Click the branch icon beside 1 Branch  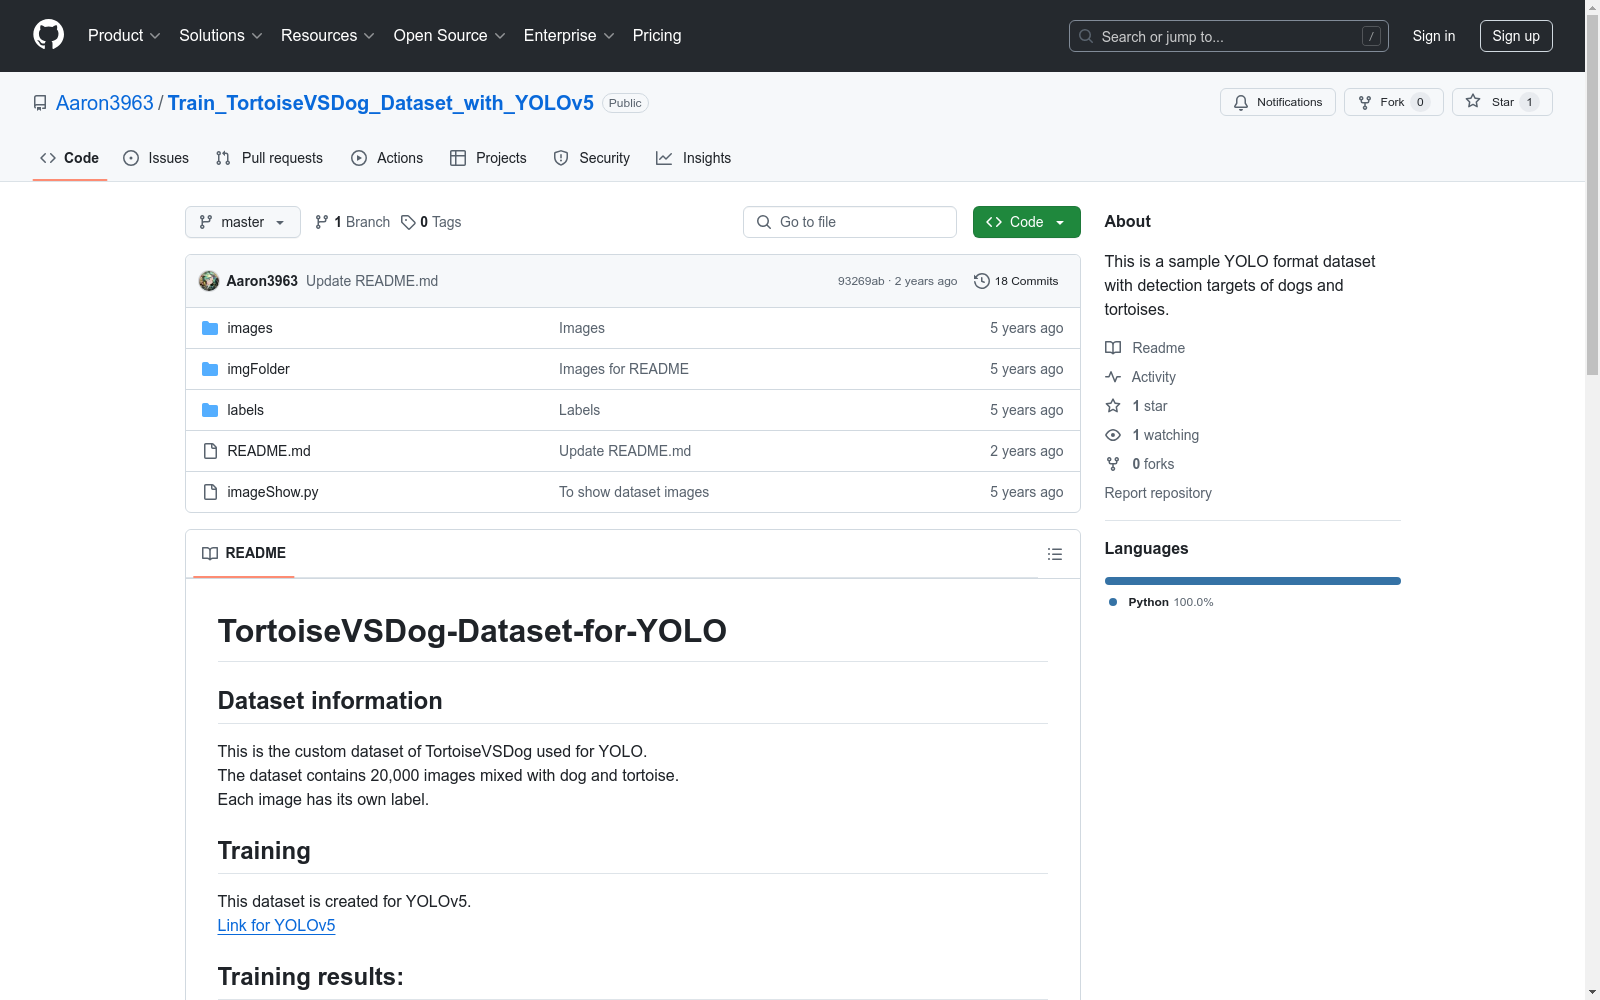coord(322,222)
